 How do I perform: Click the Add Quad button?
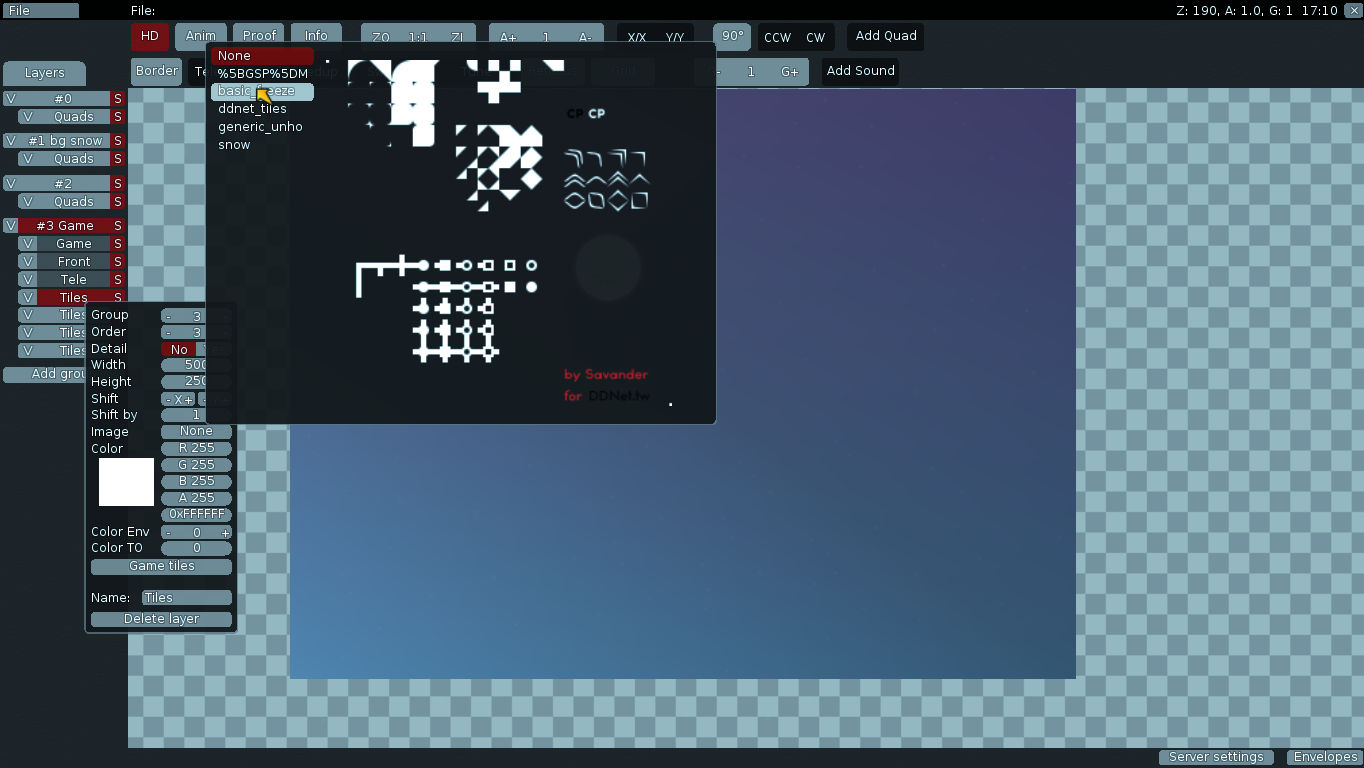point(885,36)
